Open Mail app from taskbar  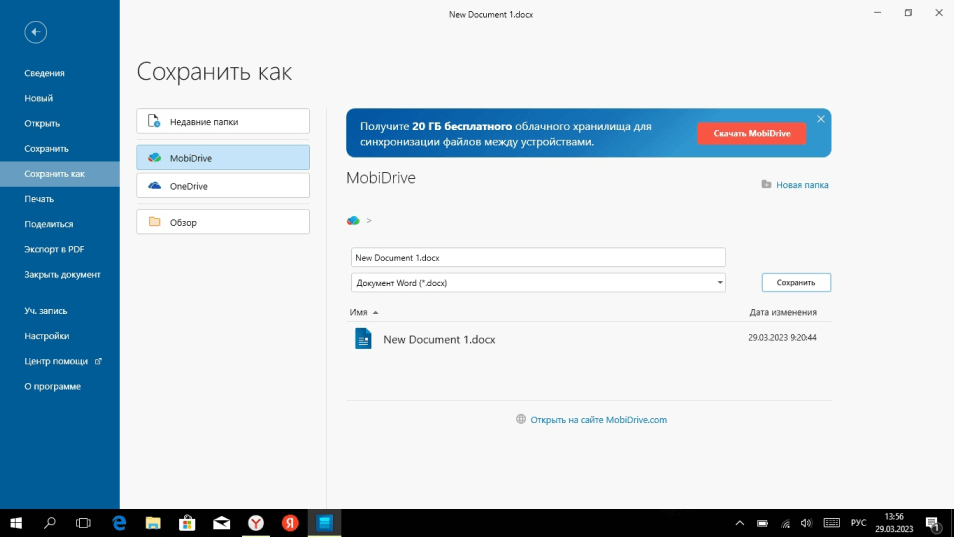(222, 523)
